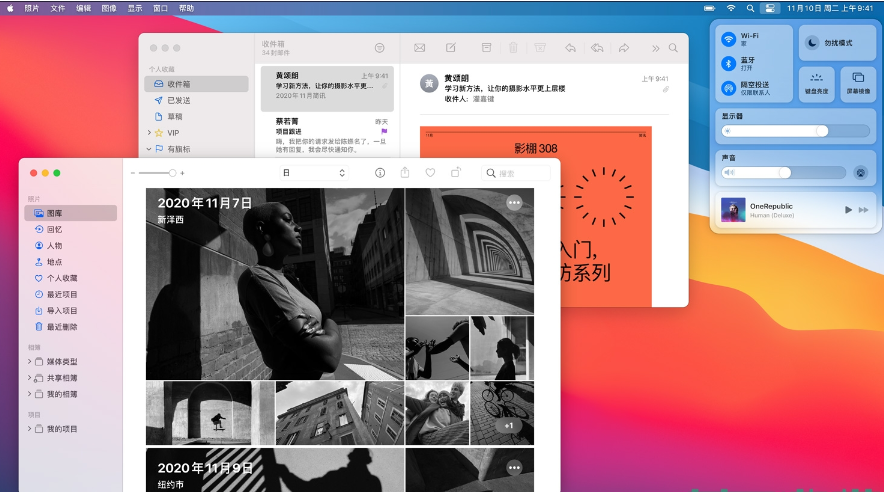The height and width of the screenshot is (492, 884).
Task: Select the woman portrait photo
Action: [x=275, y=284]
